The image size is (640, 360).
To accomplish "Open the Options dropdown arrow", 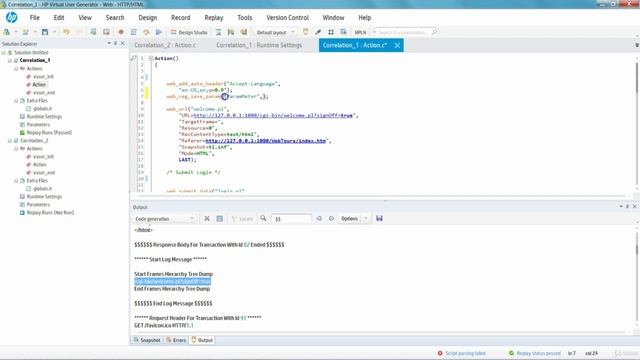I will click(365, 219).
